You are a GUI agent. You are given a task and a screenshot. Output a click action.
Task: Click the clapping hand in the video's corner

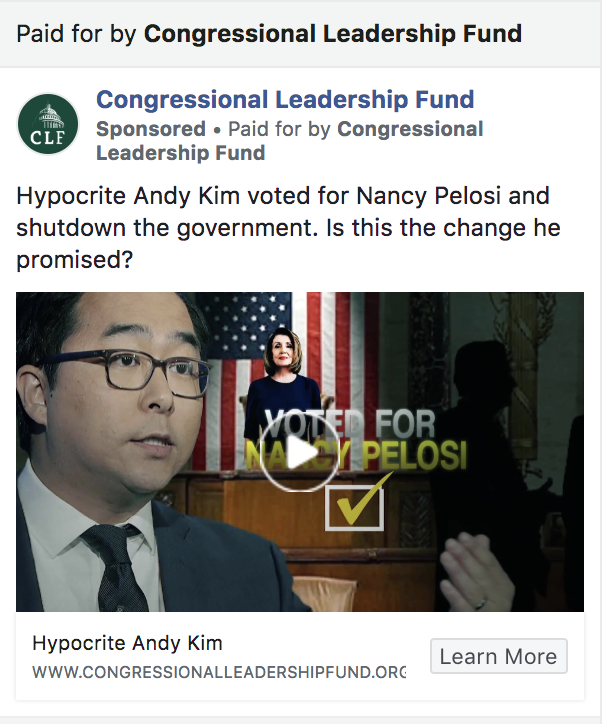click(x=478, y=575)
